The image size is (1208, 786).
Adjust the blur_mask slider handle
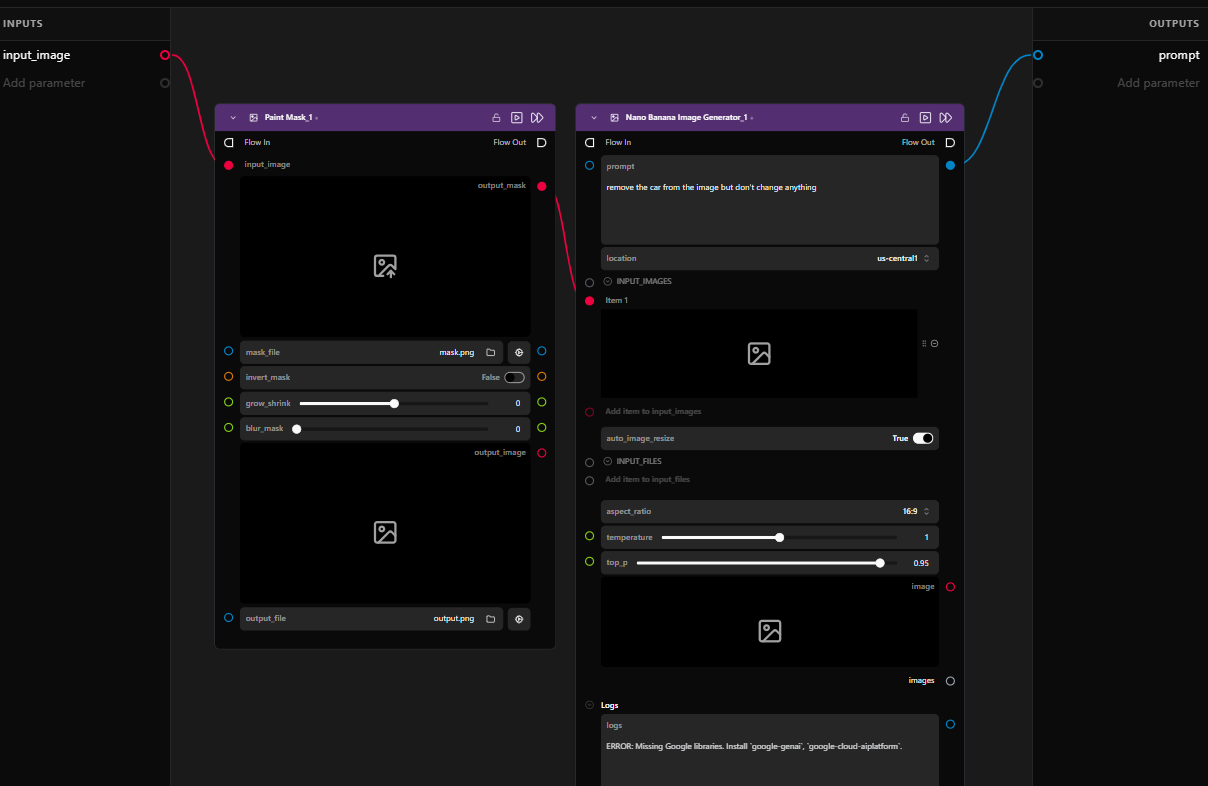click(297, 429)
